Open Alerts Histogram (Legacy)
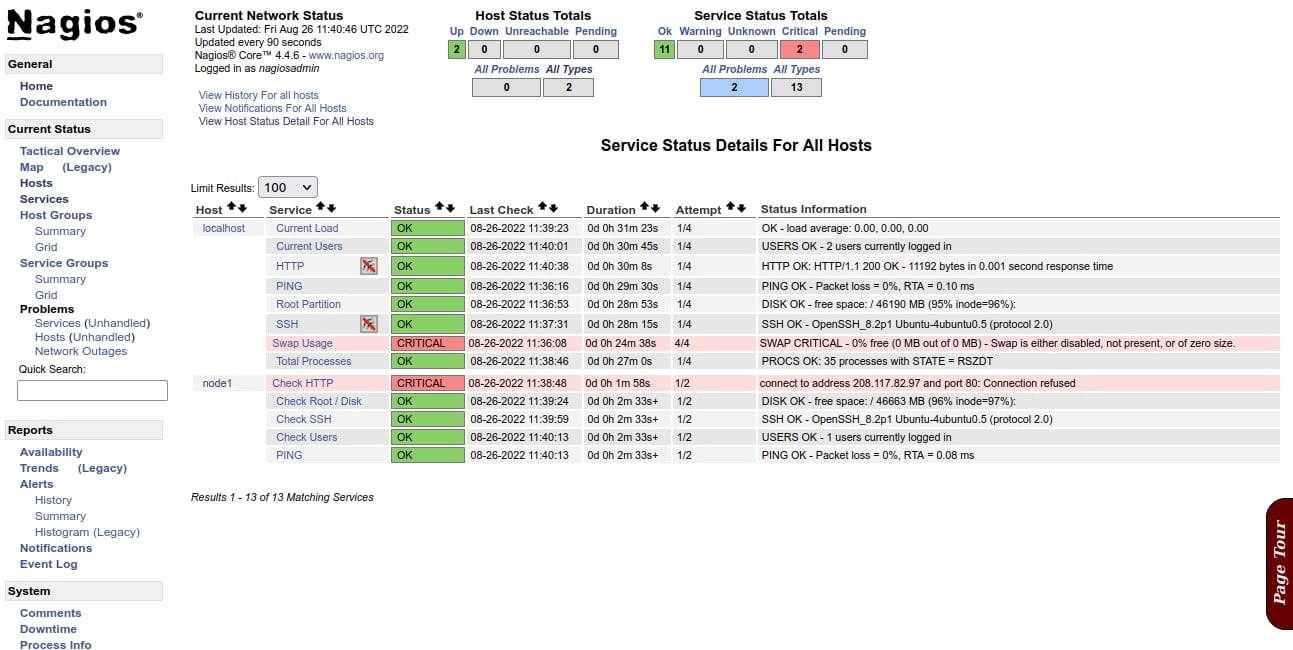This screenshot has width=1293, height=650. 87,532
